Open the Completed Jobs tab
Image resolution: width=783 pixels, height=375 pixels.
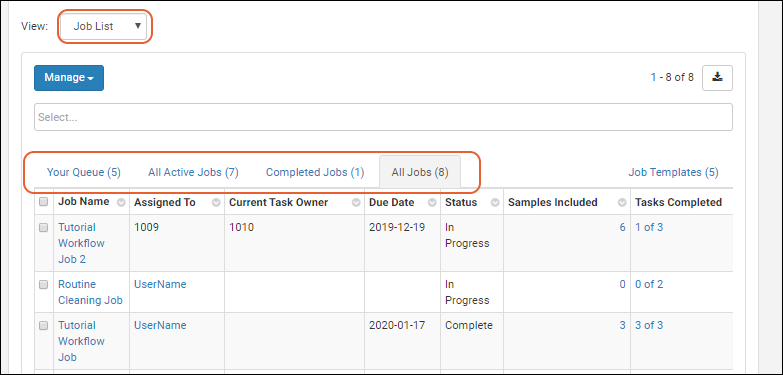click(x=315, y=173)
